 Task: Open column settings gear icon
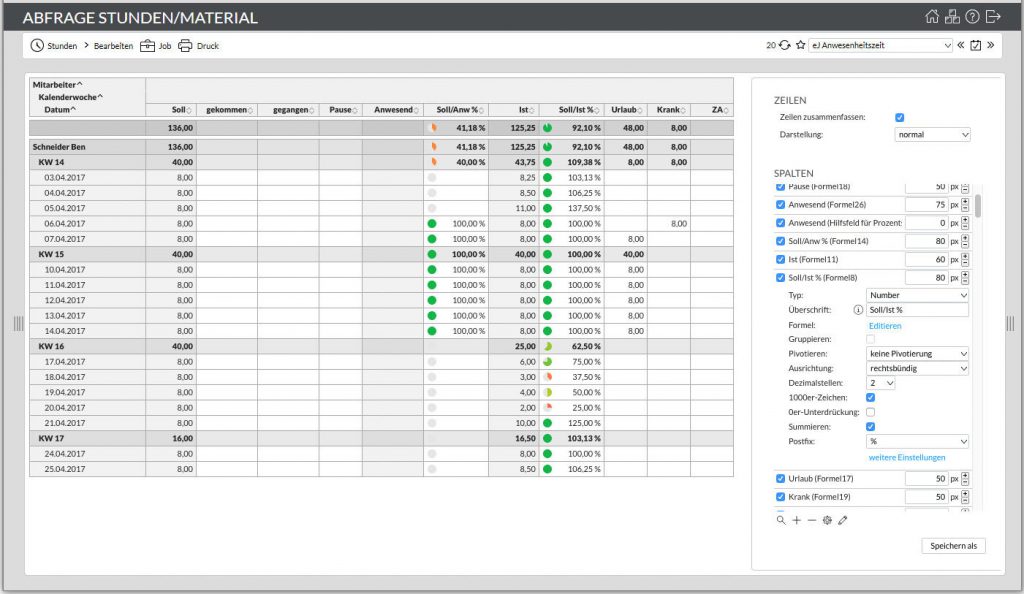pyautogui.click(x=827, y=520)
